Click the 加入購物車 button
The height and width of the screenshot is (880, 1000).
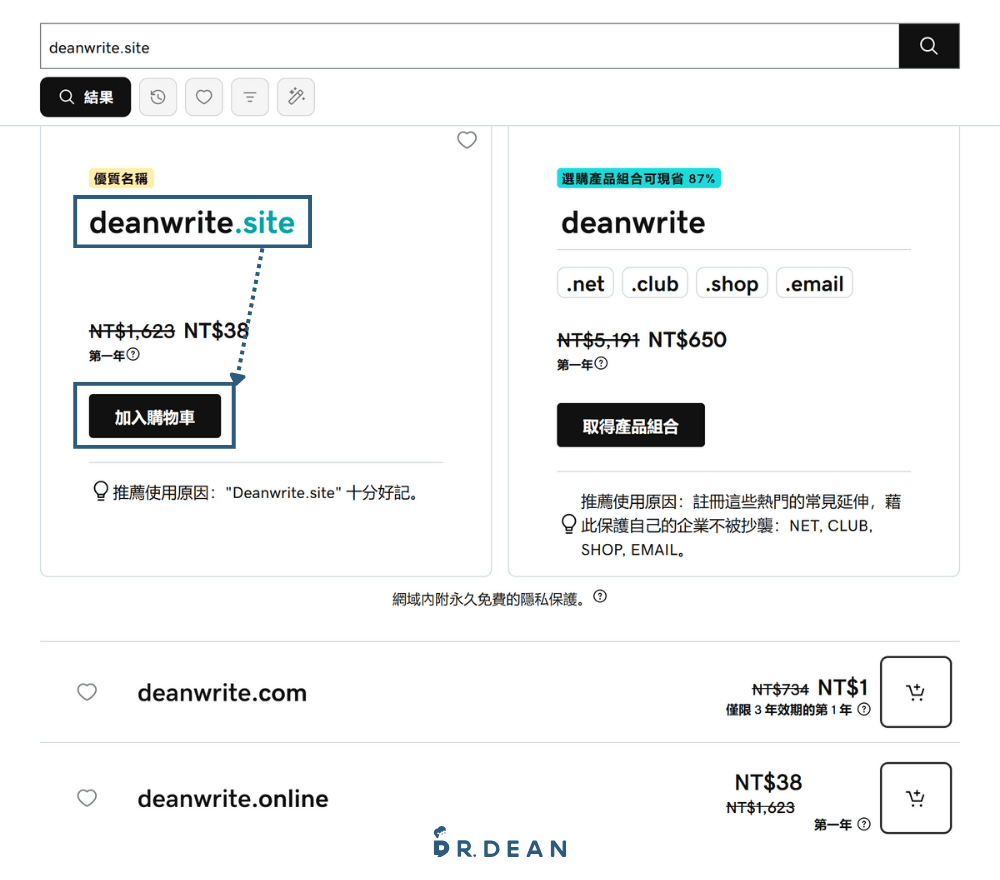click(x=156, y=418)
